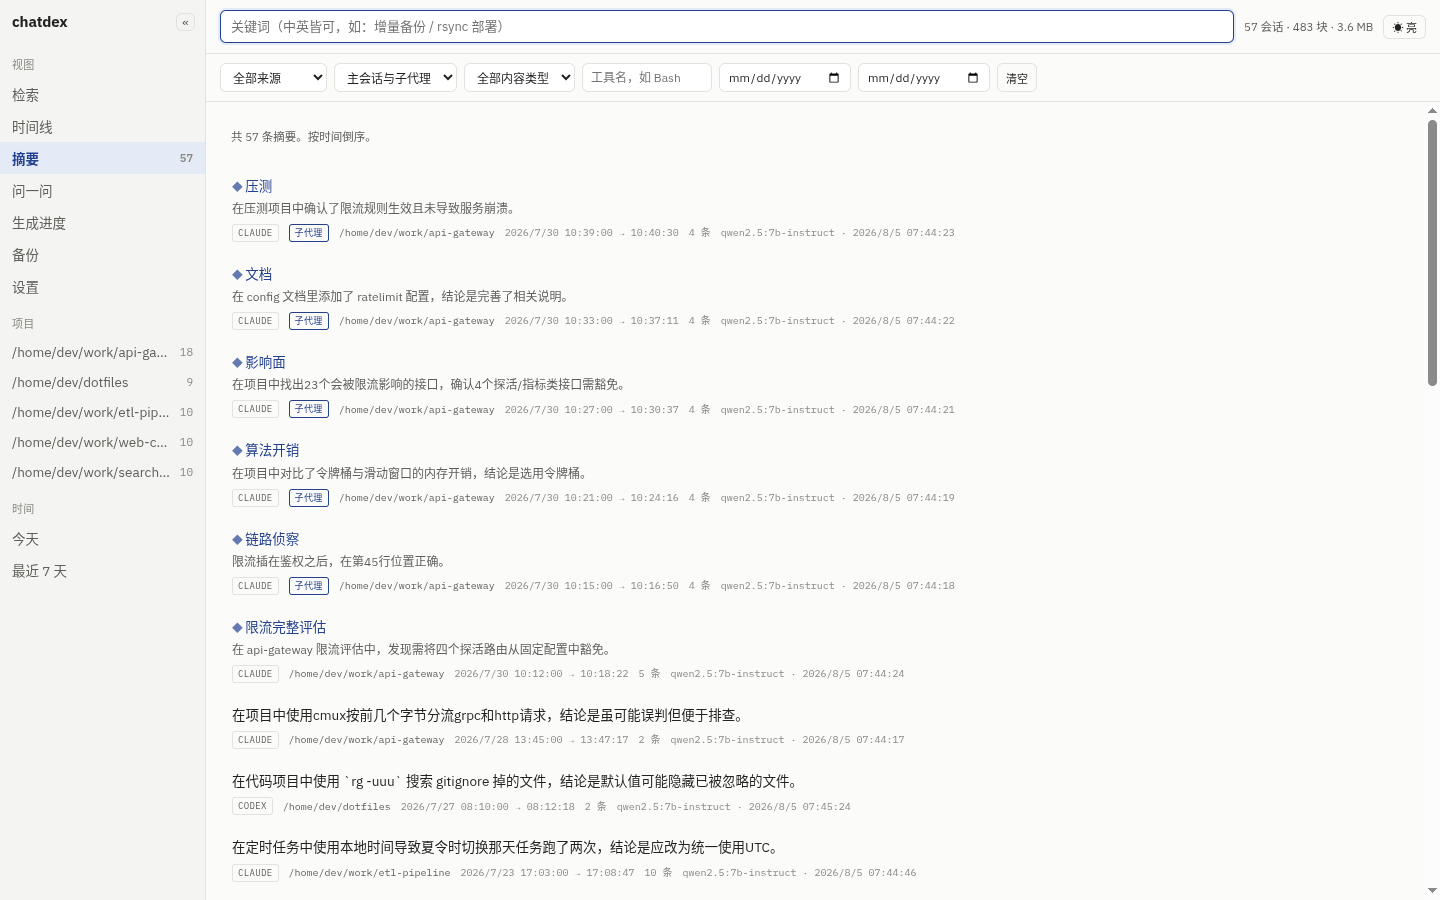The height and width of the screenshot is (900, 1440).
Task: Click the 子代理 badge on the 影响面 entry
Action: (x=309, y=409)
